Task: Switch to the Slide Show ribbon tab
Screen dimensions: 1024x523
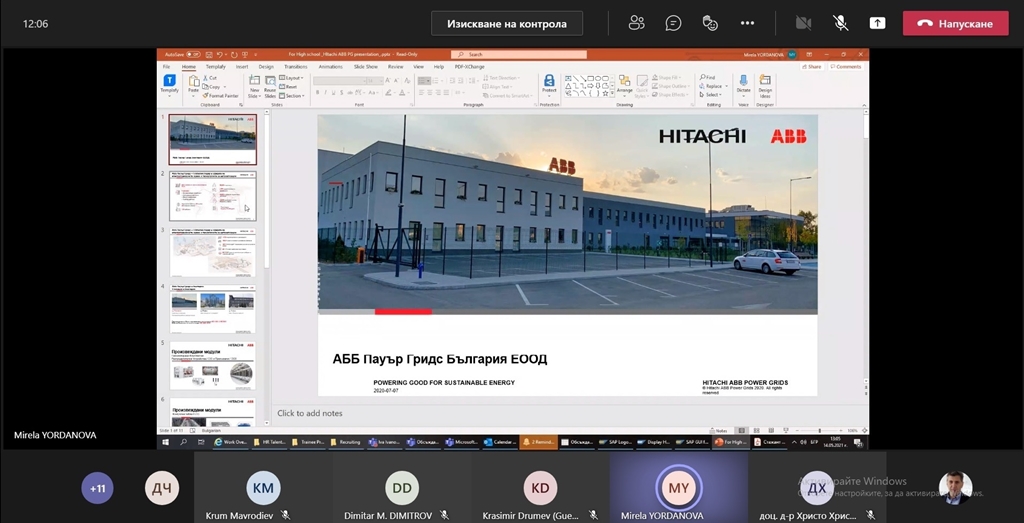Action: tap(367, 67)
